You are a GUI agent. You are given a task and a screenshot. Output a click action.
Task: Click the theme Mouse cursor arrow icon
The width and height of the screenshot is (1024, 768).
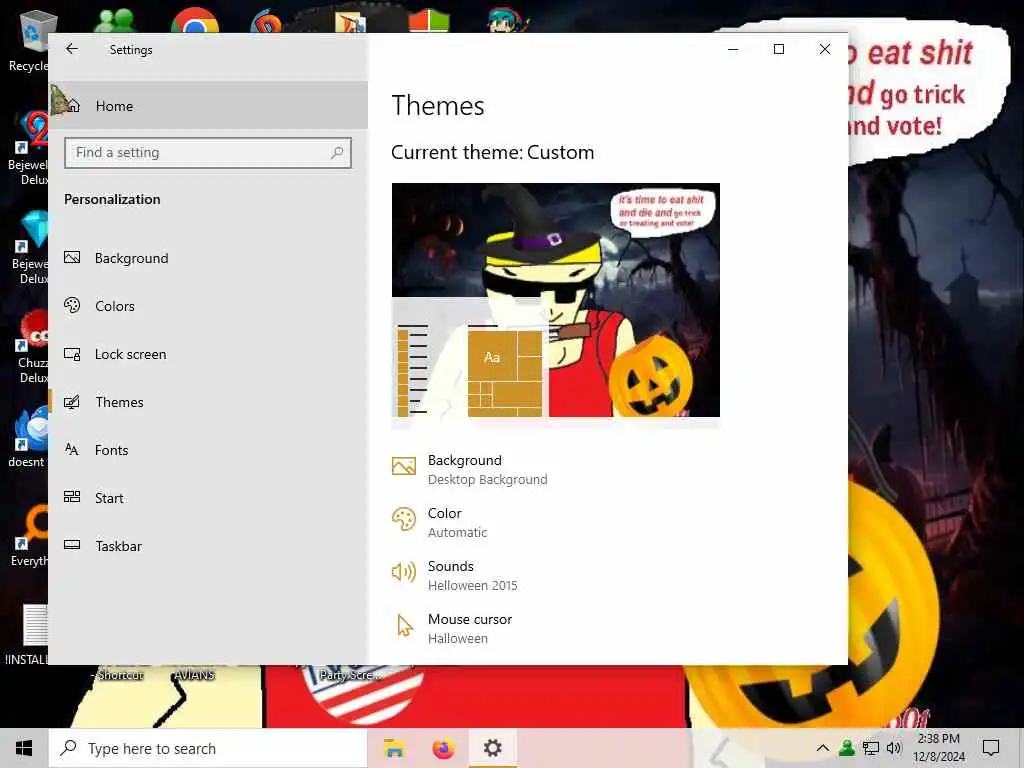(x=405, y=625)
